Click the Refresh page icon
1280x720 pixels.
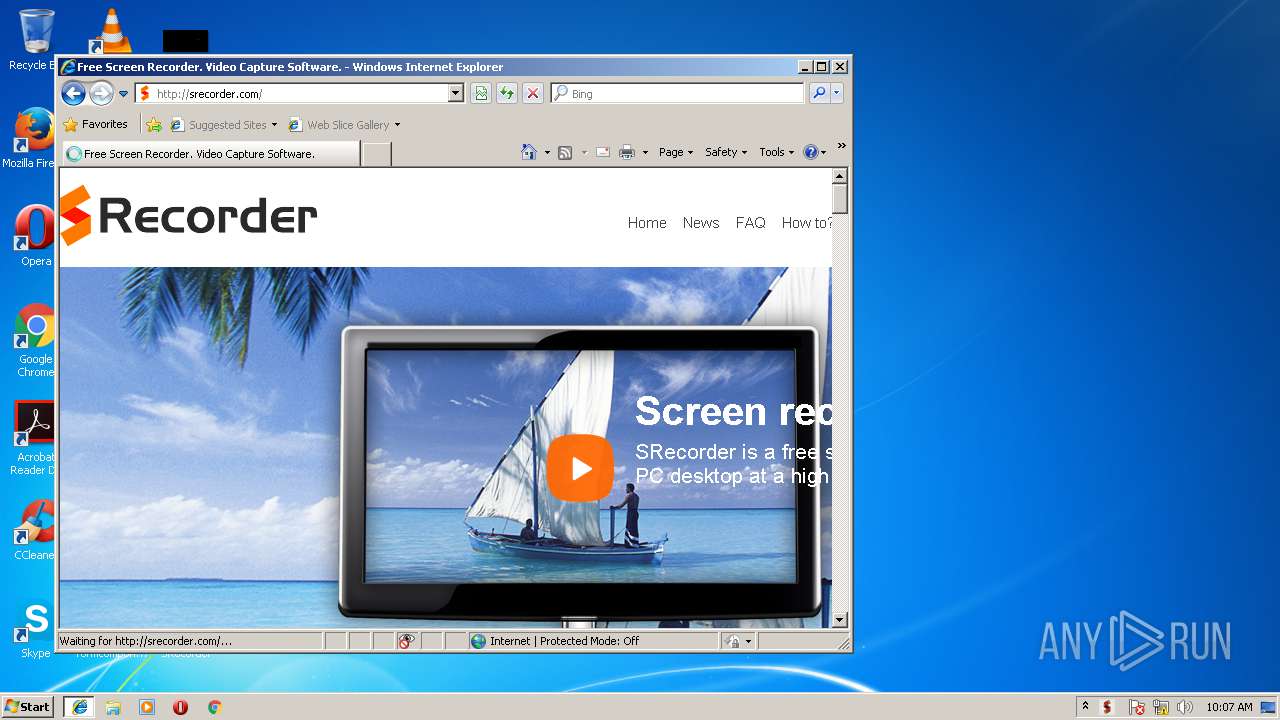click(507, 93)
